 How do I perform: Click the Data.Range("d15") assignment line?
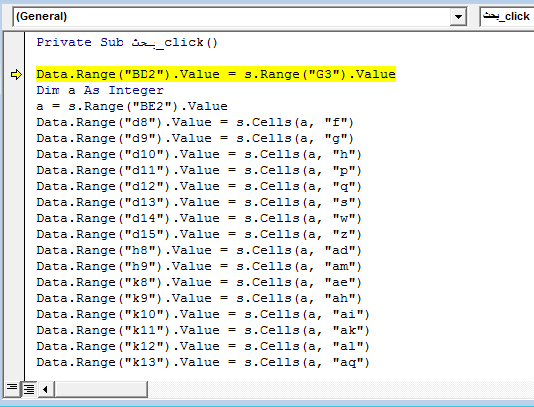(x=199, y=234)
